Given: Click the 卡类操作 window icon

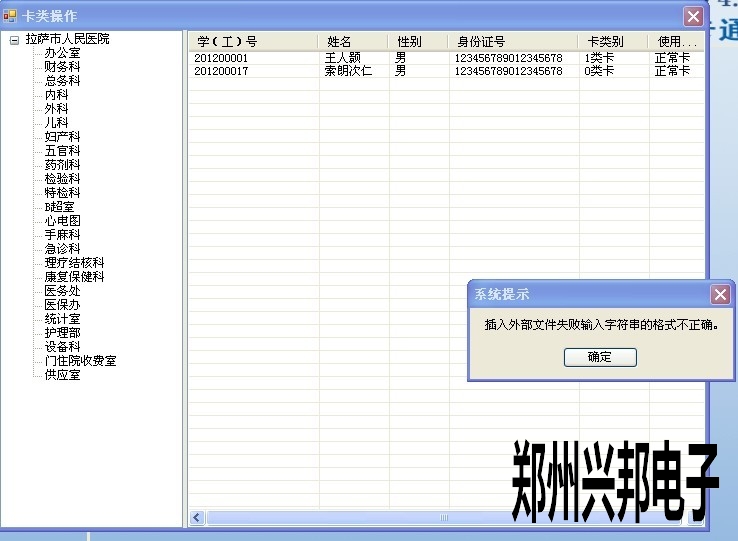Looking at the screenshot, I should coord(10,16).
